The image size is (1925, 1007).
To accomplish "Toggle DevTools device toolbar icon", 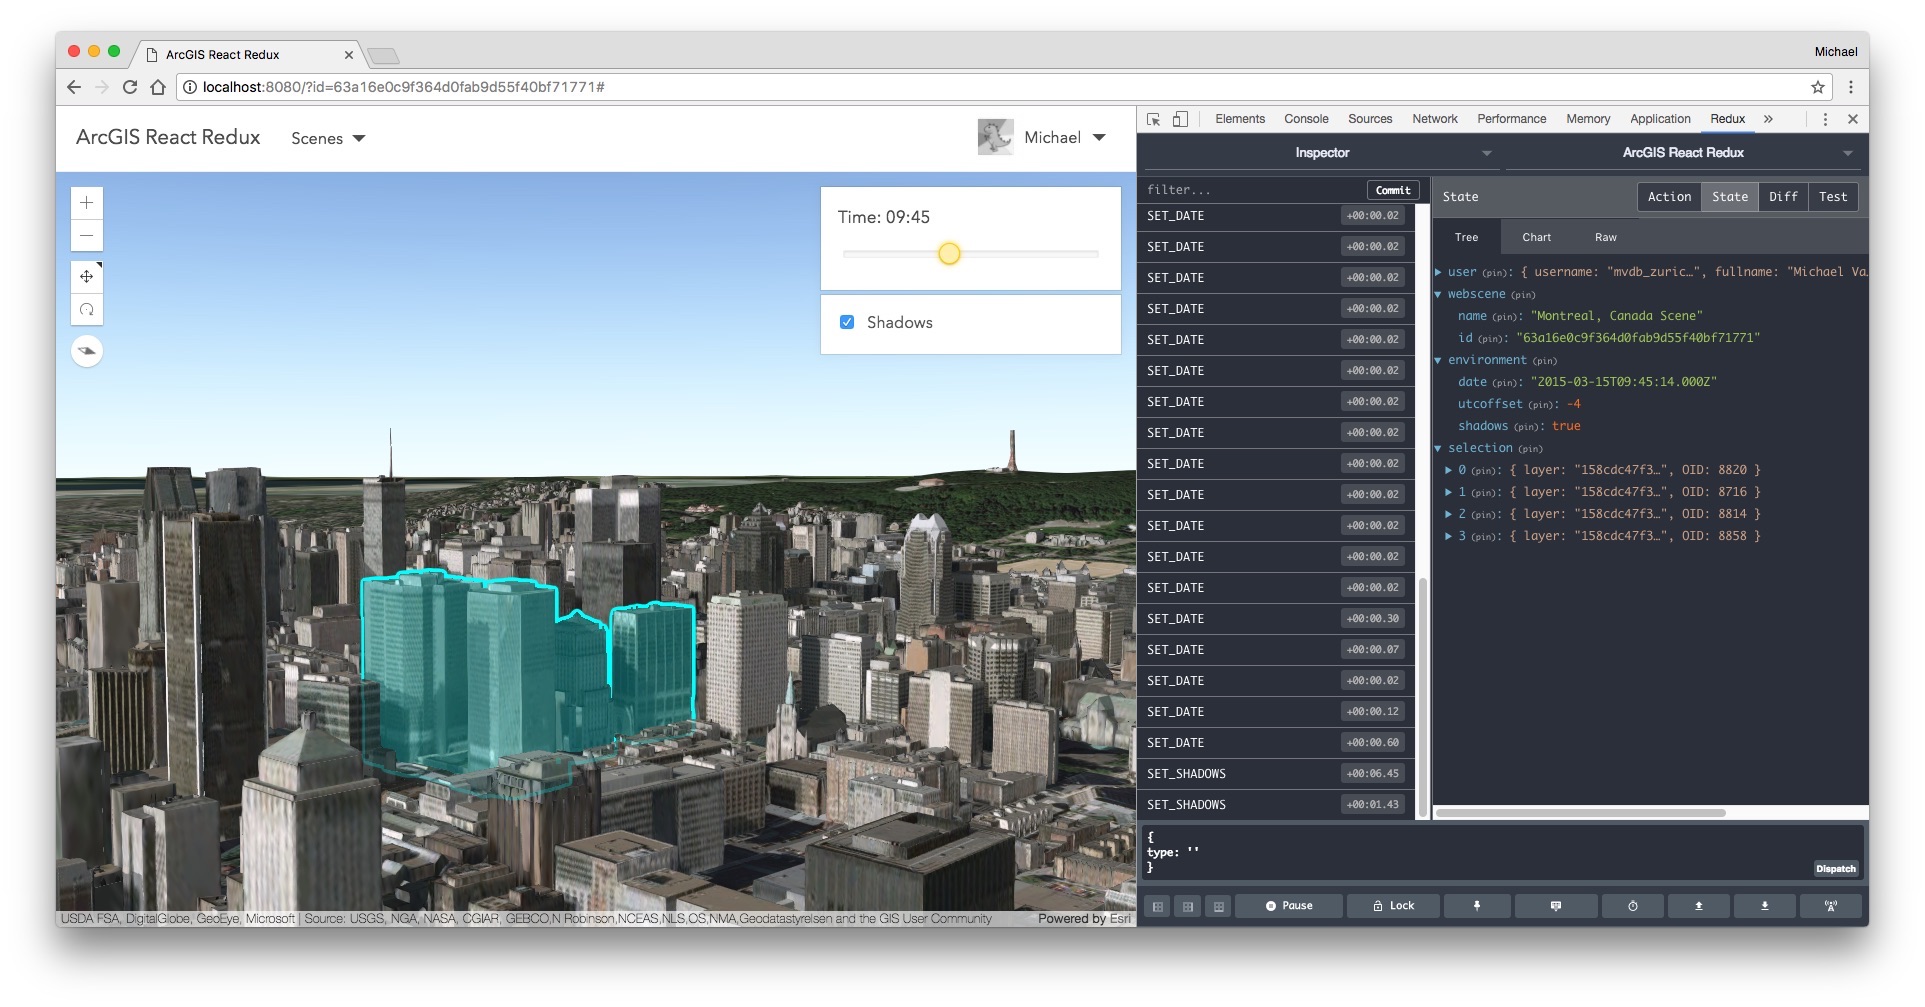I will 1180,119.
